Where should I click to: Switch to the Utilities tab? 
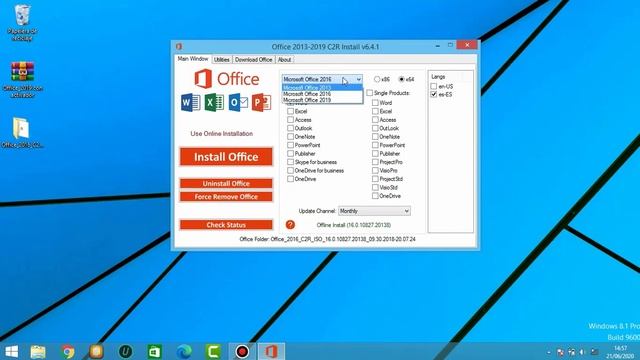(222, 60)
